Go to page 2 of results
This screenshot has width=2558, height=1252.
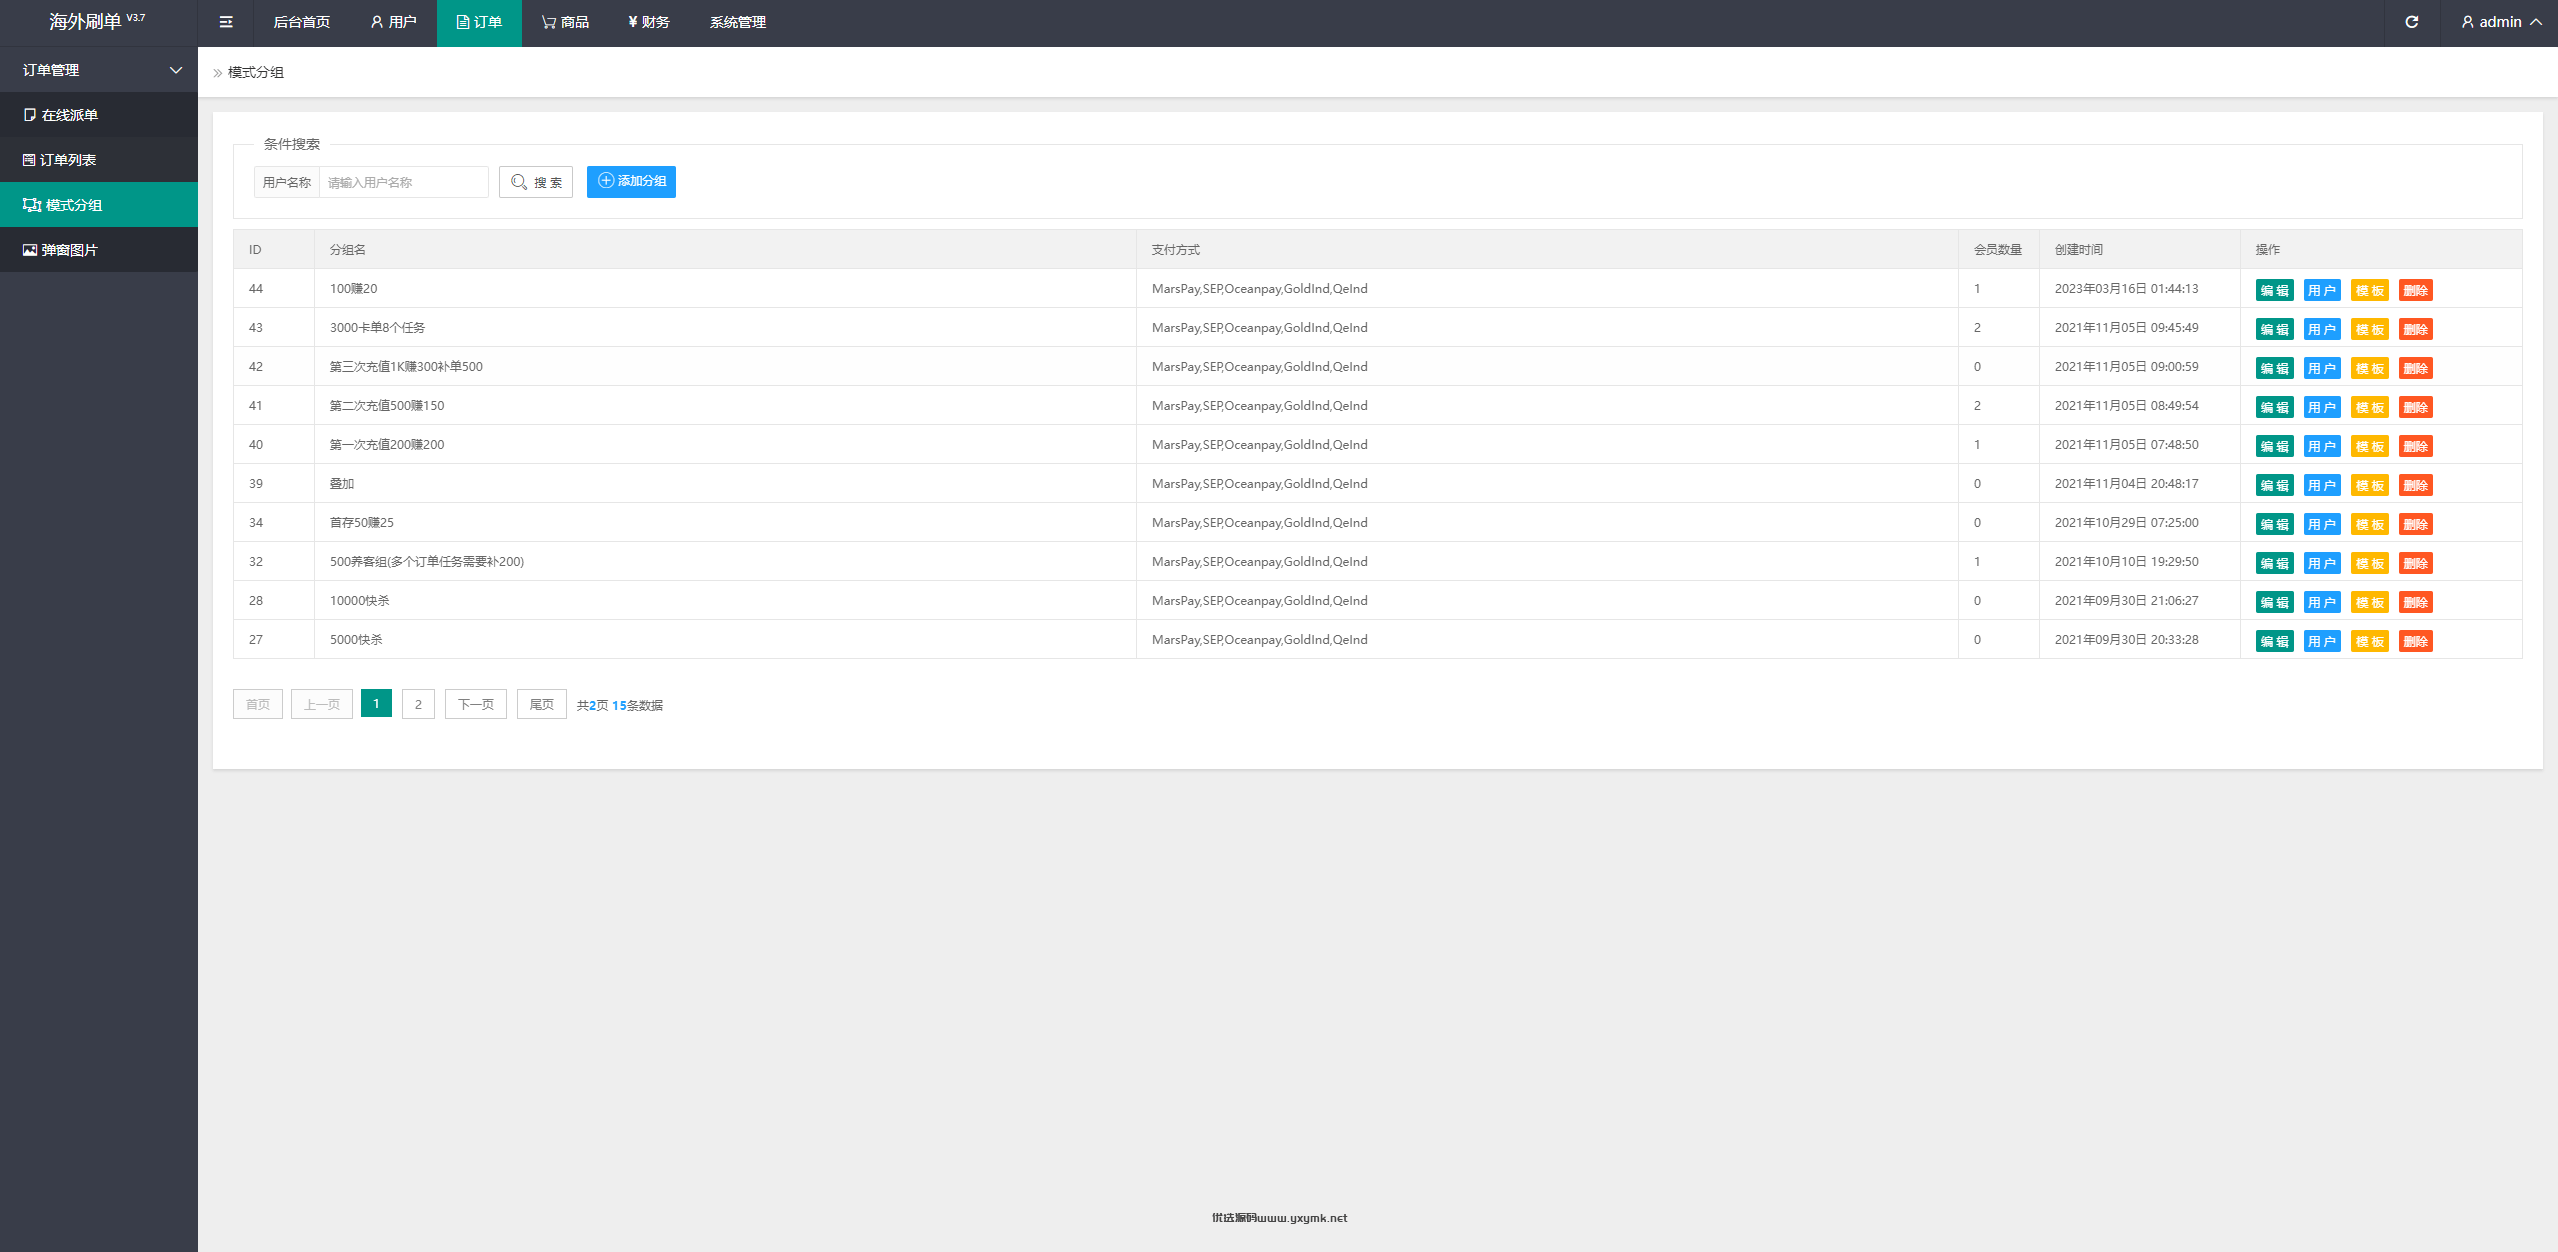[x=418, y=704]
